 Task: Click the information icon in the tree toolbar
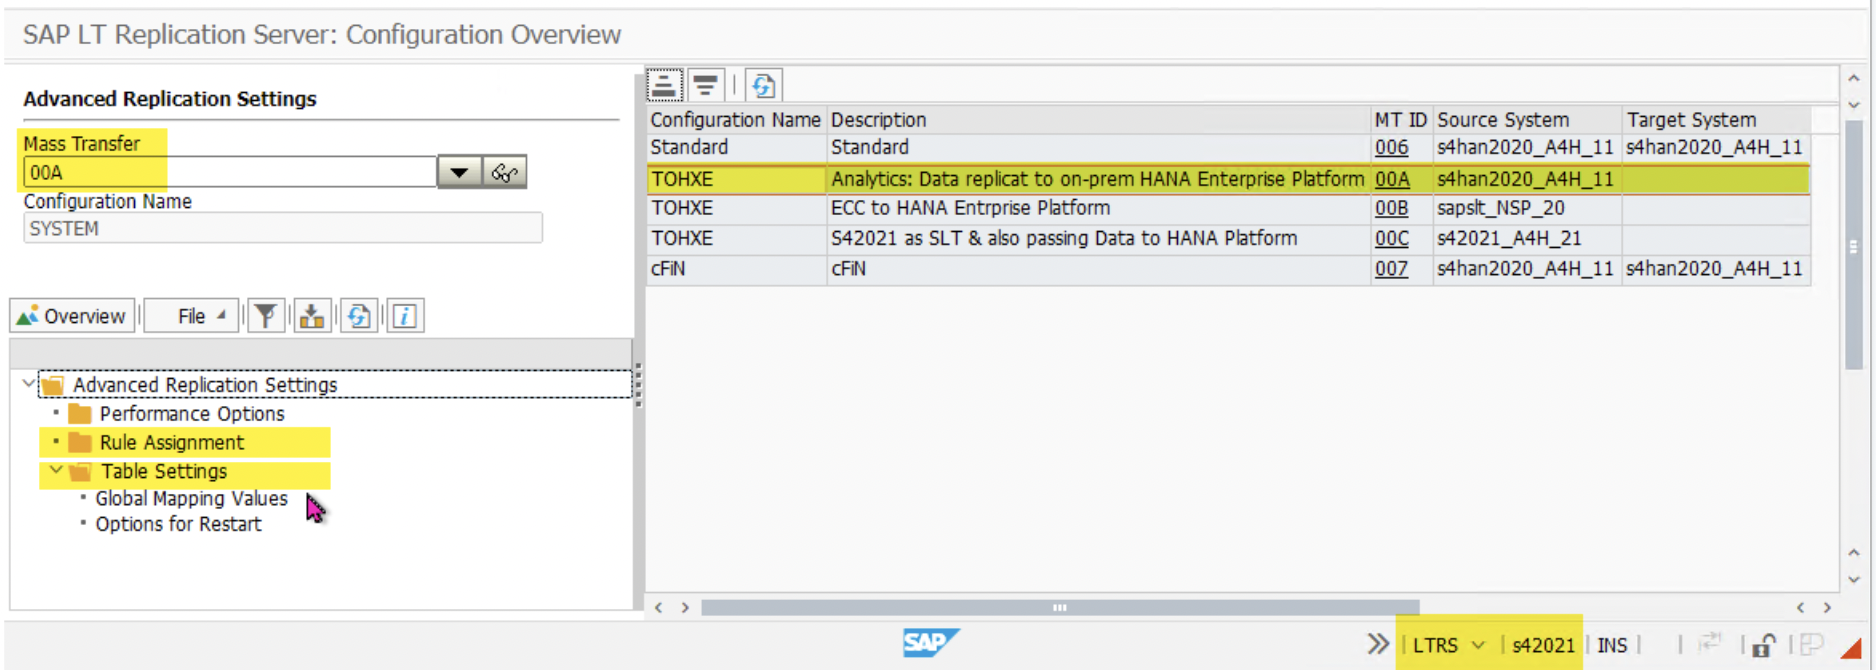pyautogui.click(x=405, y=316)
